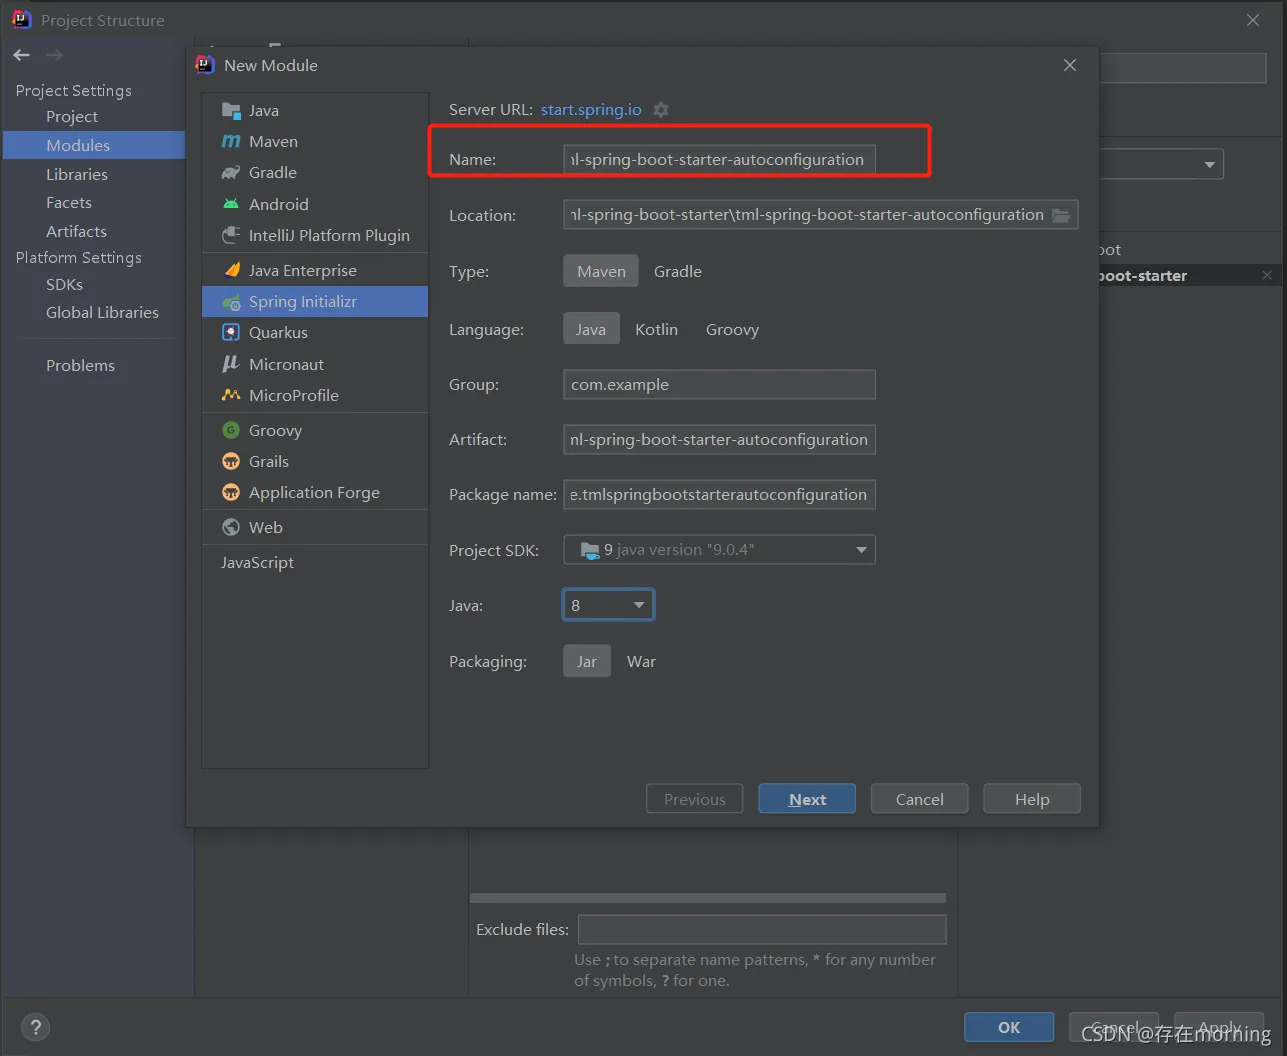
Task: Choose the Application Forge icon
Action: [x=231, y=492]
